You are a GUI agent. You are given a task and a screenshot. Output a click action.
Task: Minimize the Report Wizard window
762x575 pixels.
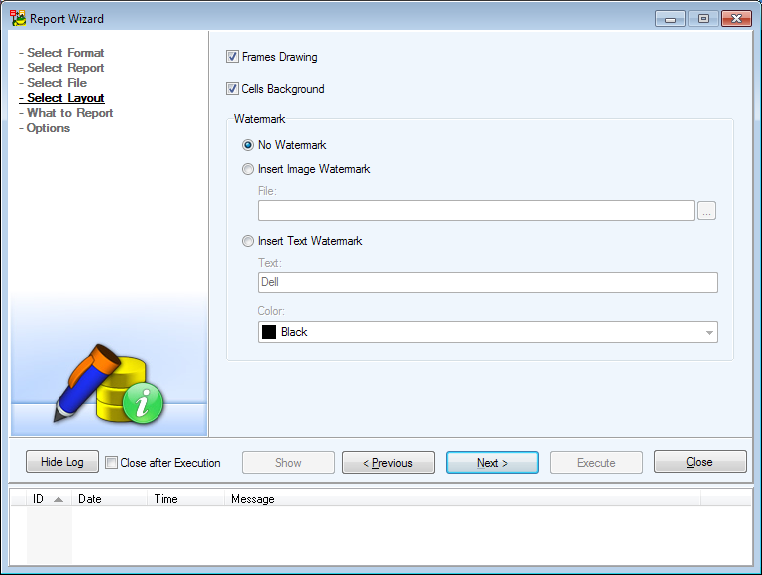[x=670, y=19]
